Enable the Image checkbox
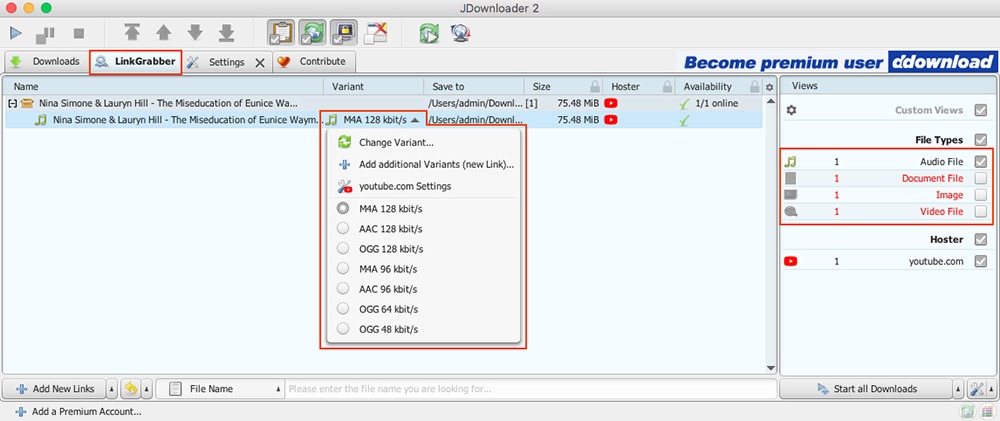The width and height of the screenshot is (1000, 421). coord(981,195)
